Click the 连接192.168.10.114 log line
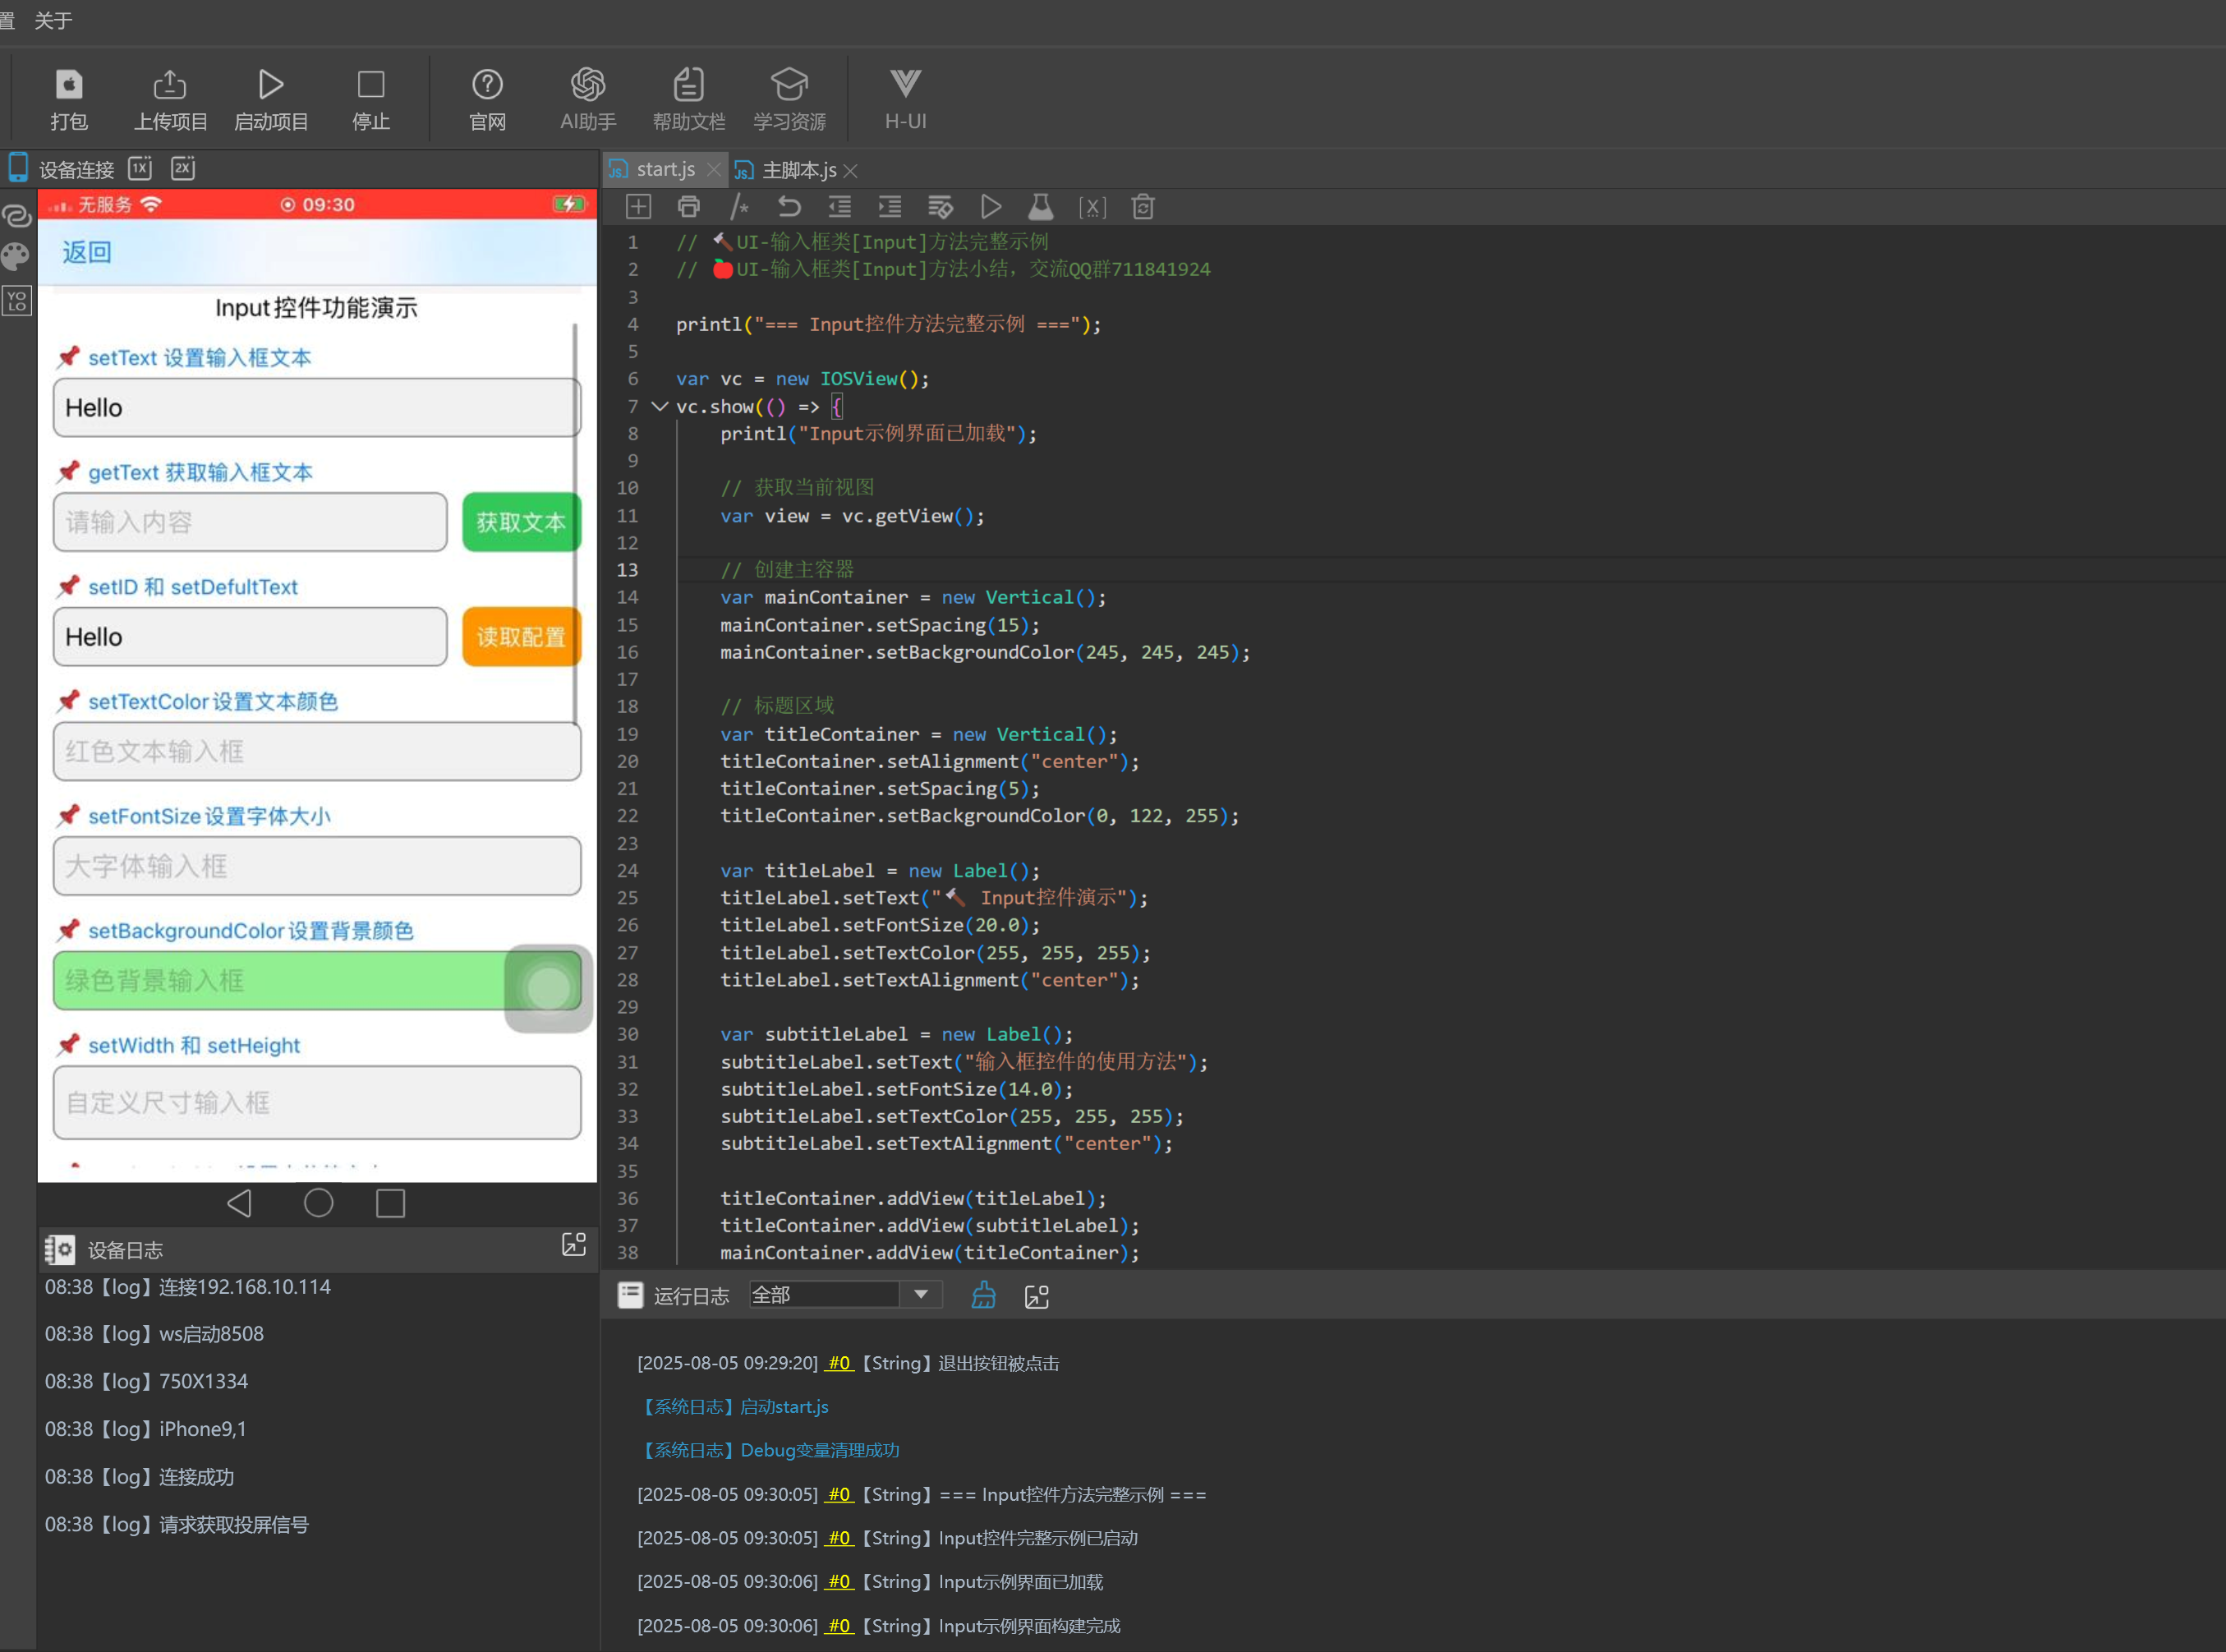2226x1652 pixels. [x=188, y=1287]
